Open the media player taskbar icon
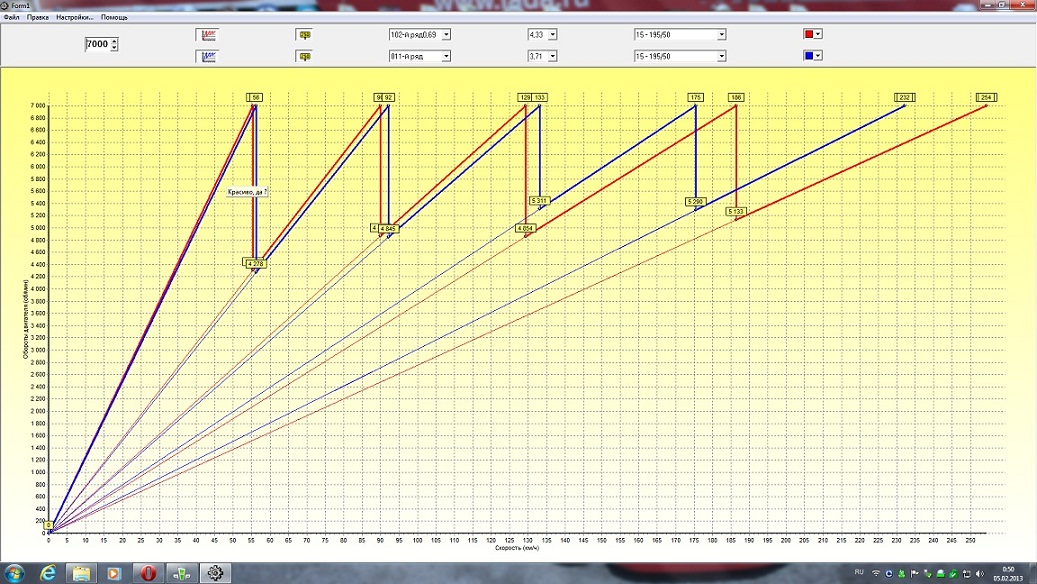The width and height of the screenshot is (1037, 584). (114, 573)
